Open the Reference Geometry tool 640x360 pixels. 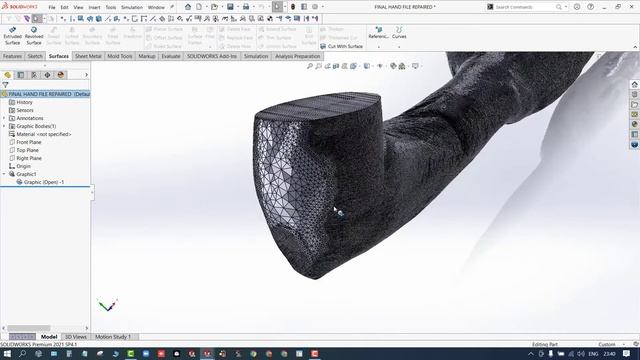click(x=378, y=33)
